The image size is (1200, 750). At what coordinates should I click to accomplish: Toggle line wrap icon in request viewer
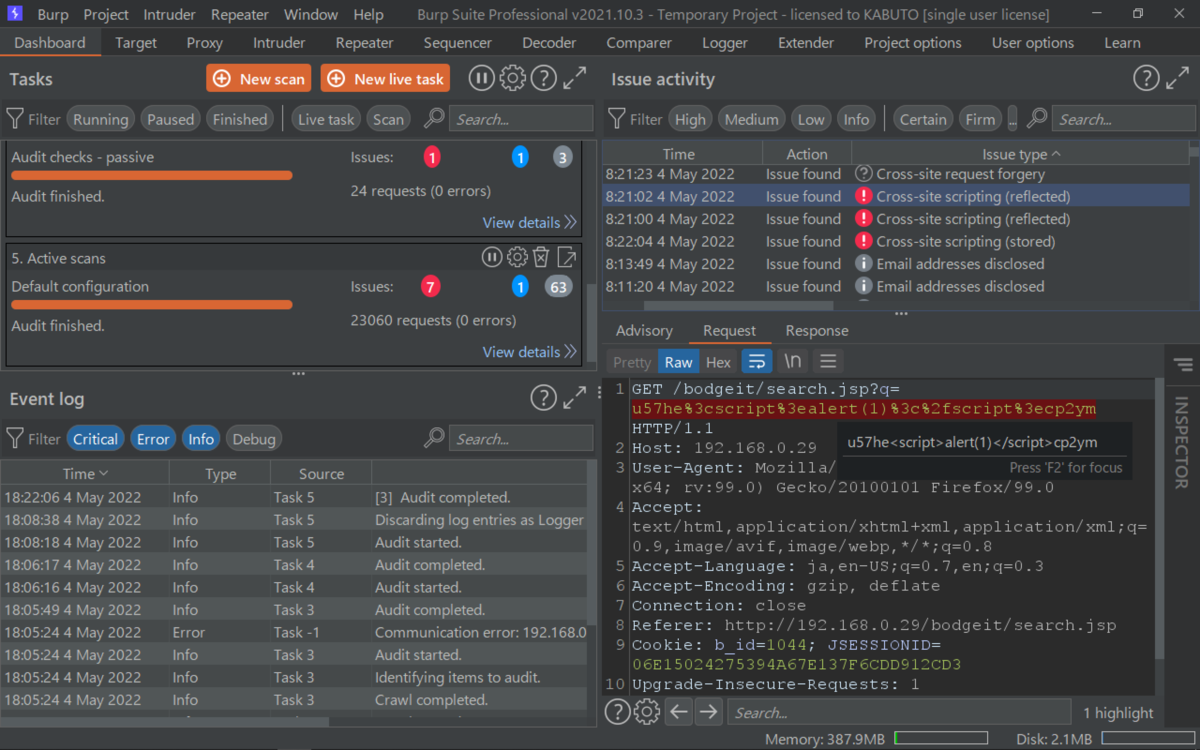click(757, 361)
